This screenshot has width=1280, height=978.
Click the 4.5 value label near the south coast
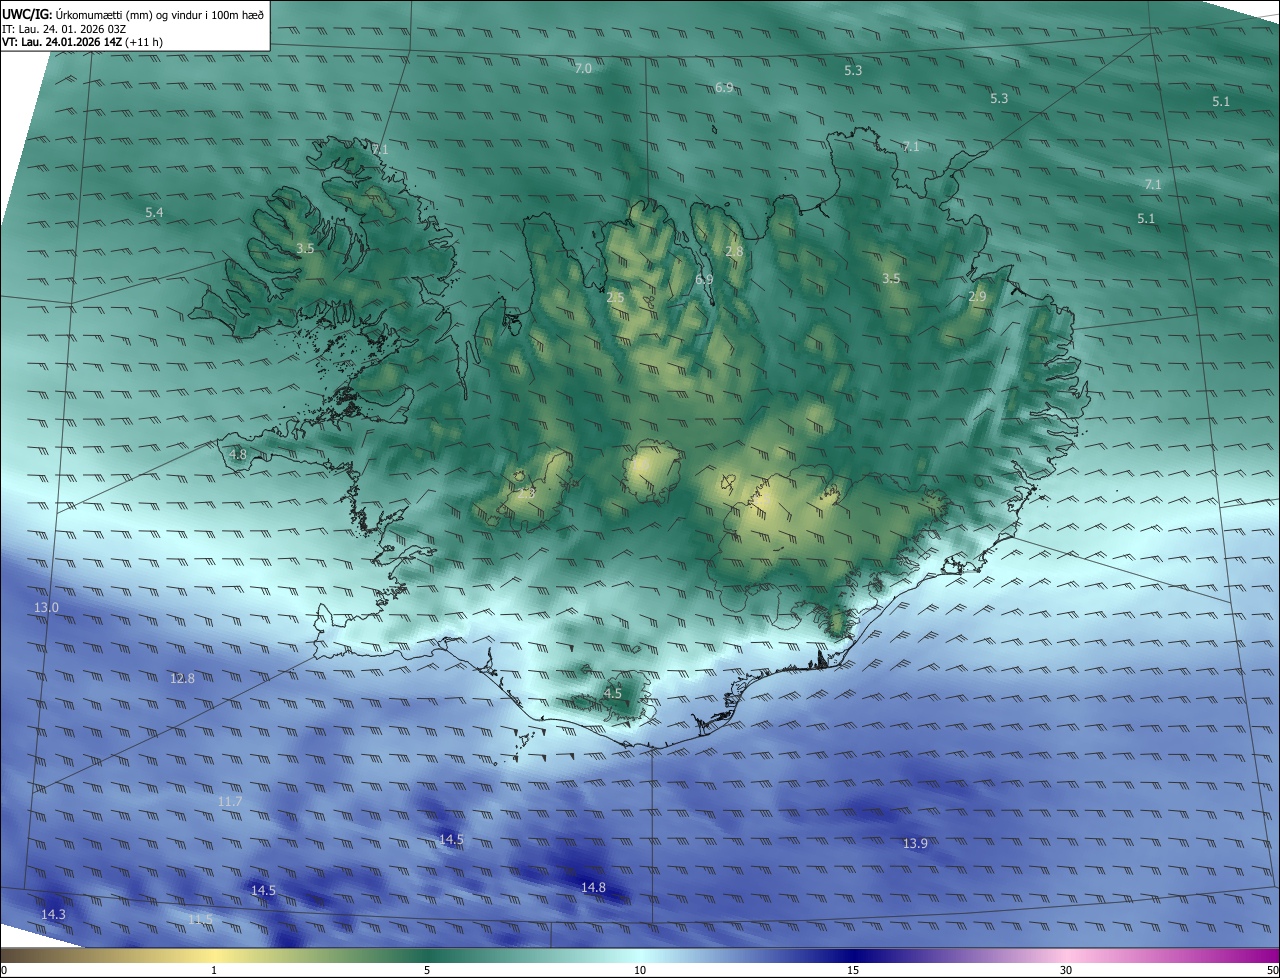[x=612, y=693]
